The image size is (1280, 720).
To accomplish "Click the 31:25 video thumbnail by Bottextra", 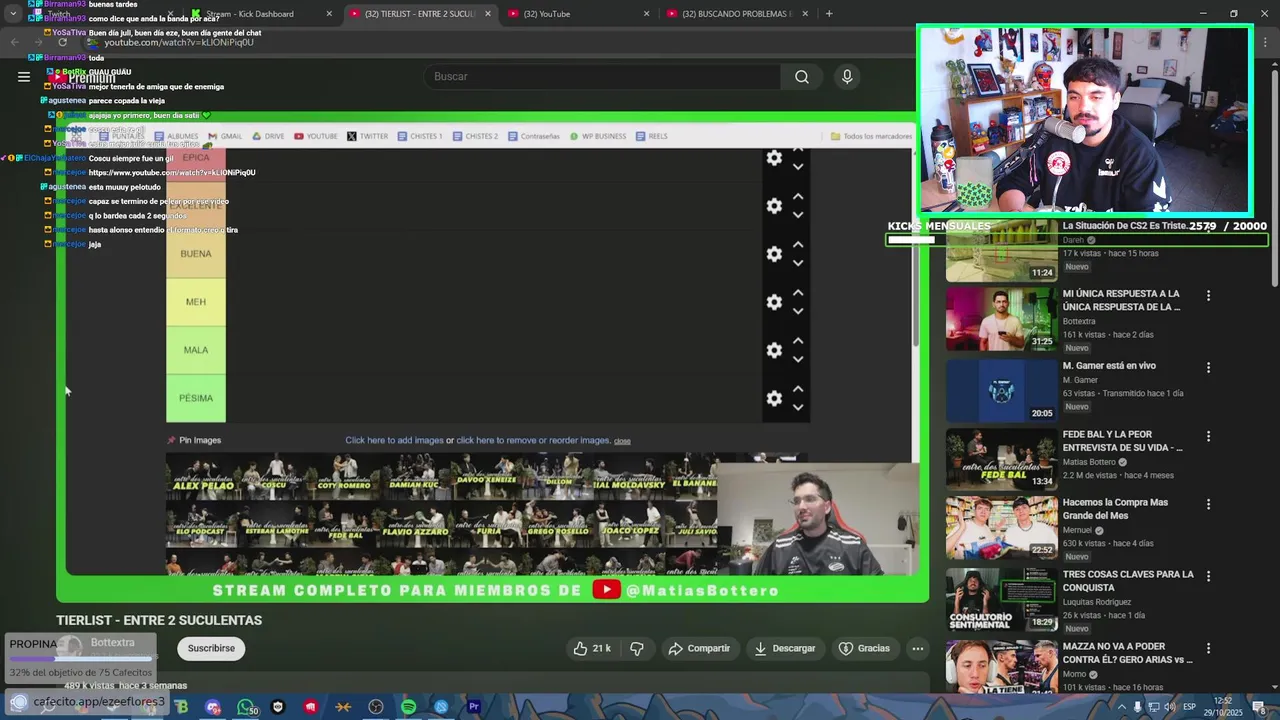I will [1001, 319].
